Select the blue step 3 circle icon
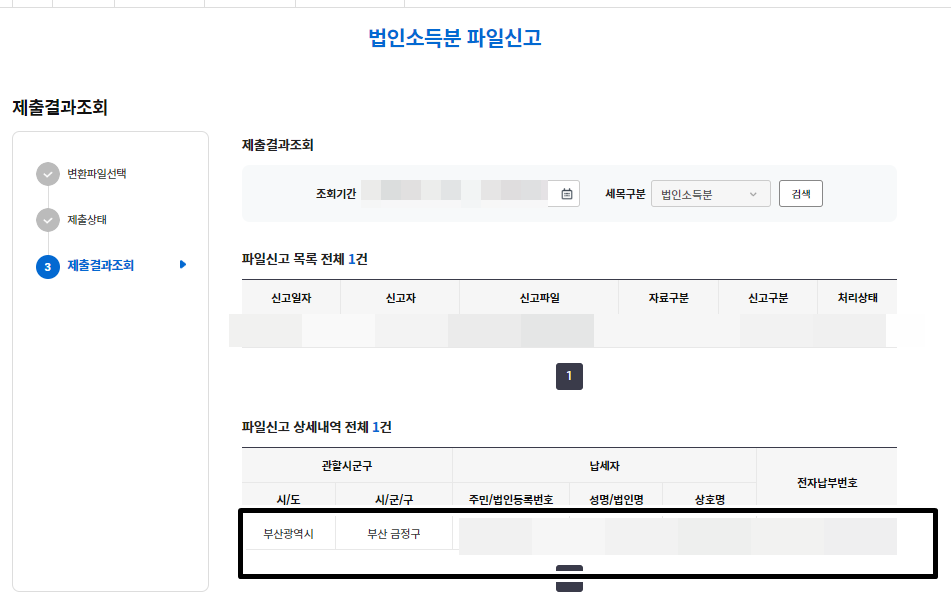 48,267
